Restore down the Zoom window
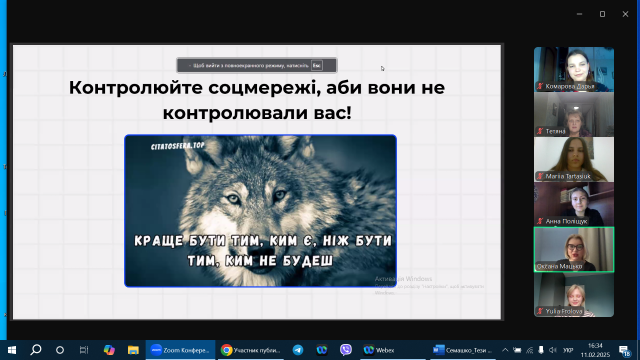Viewport: 640px width, 360px height. [x=602, y=14]
